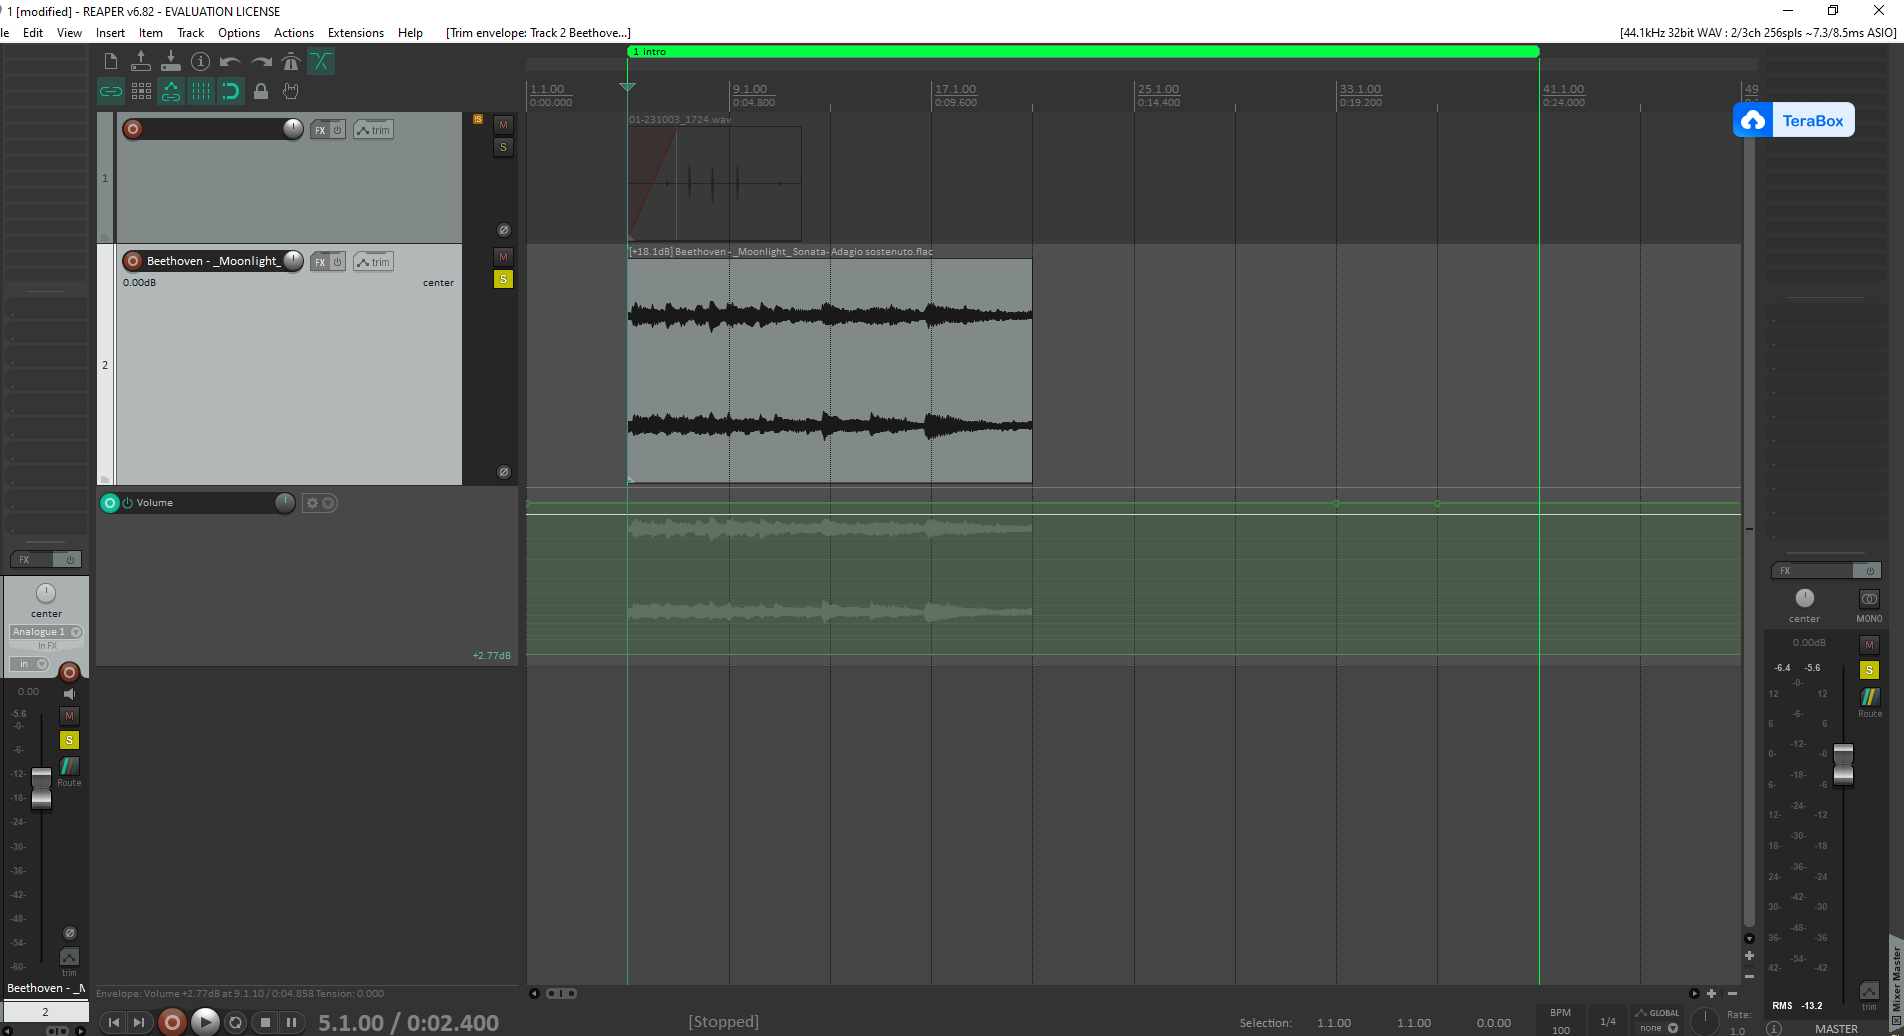Toggle move envelope points with items icon
This screenshot has height=1036, width=1904.
(x=171, y=92)
